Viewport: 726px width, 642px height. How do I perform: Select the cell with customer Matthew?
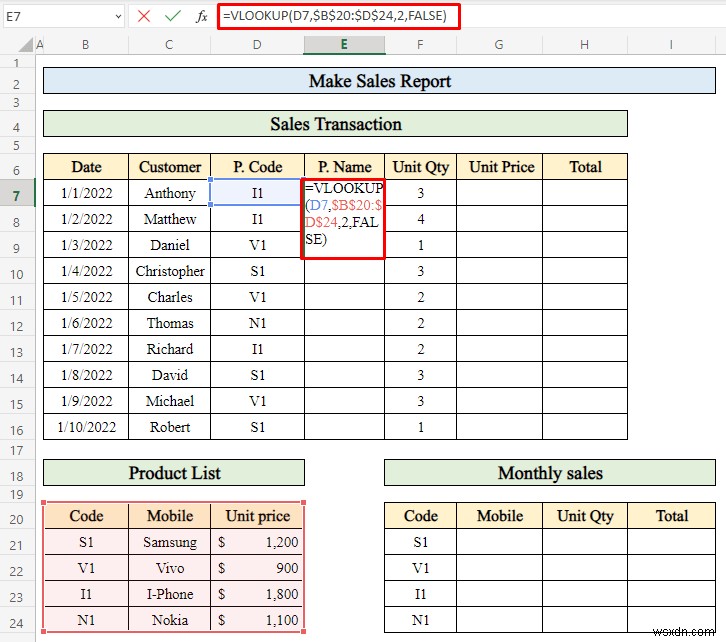pyautogui.click(x=169, y=219)
